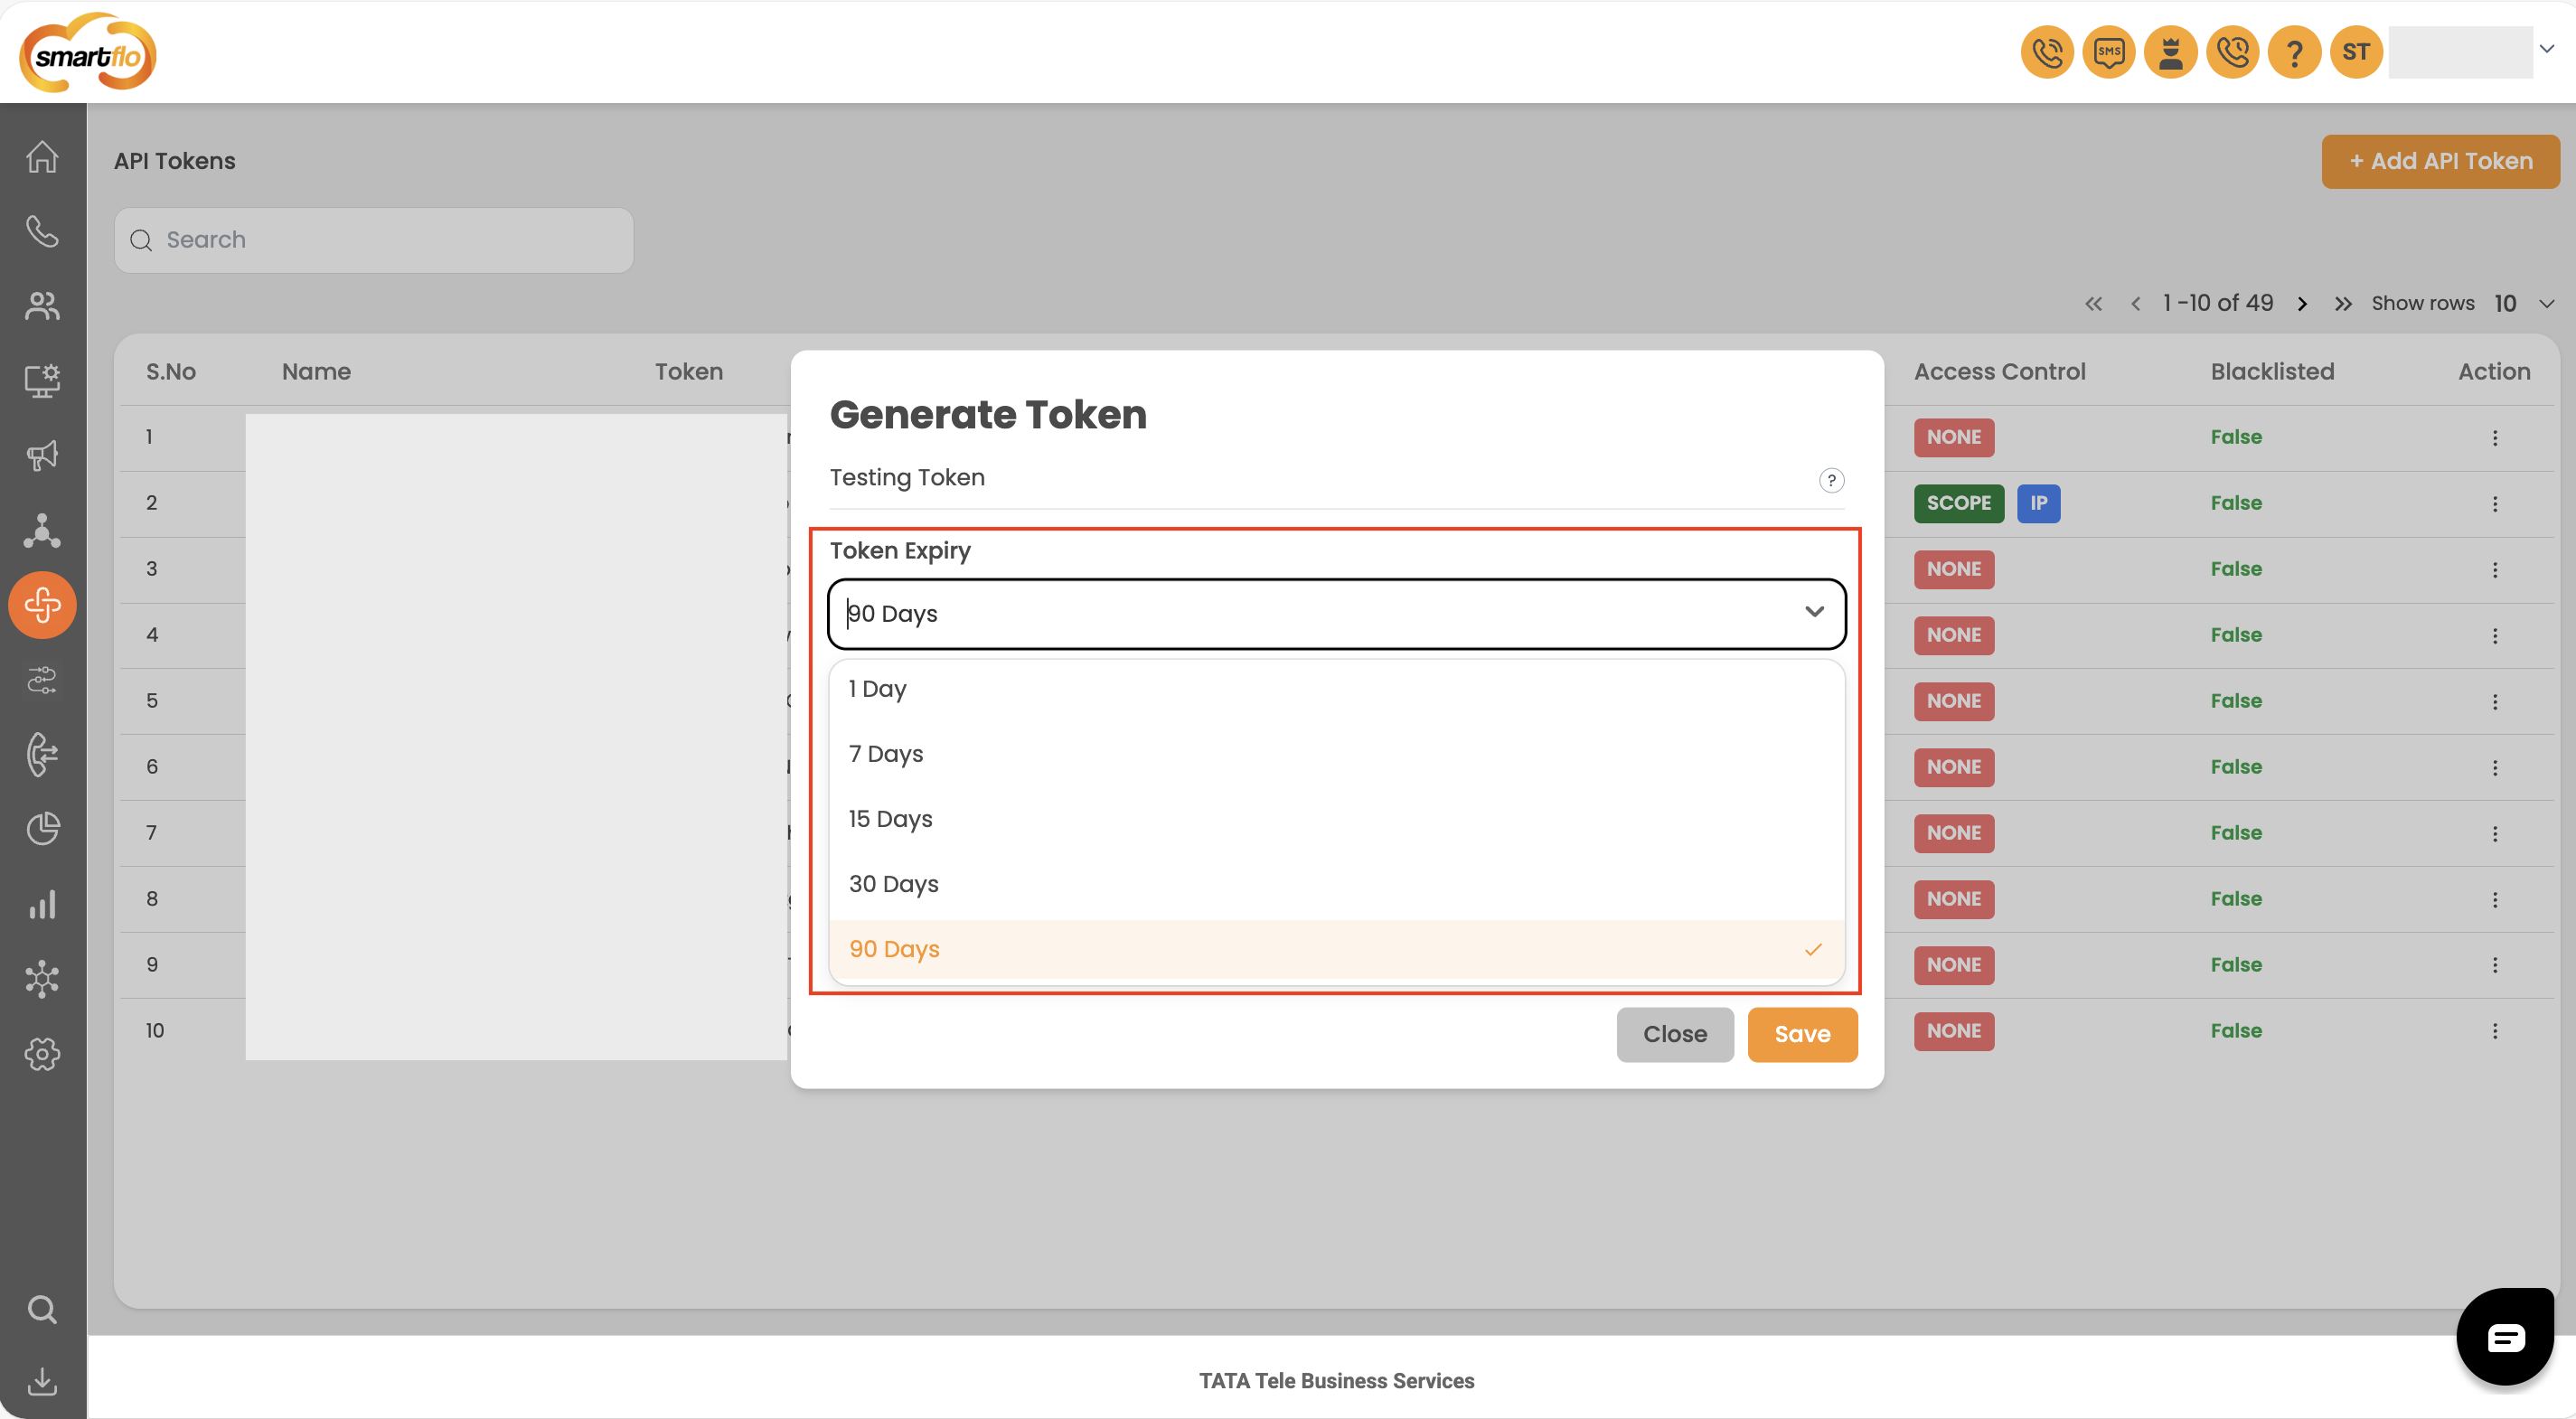The width and height of the screenshot is (2576, 1419).
Task: Go to the first page
Action: [x=2093, y=303]
